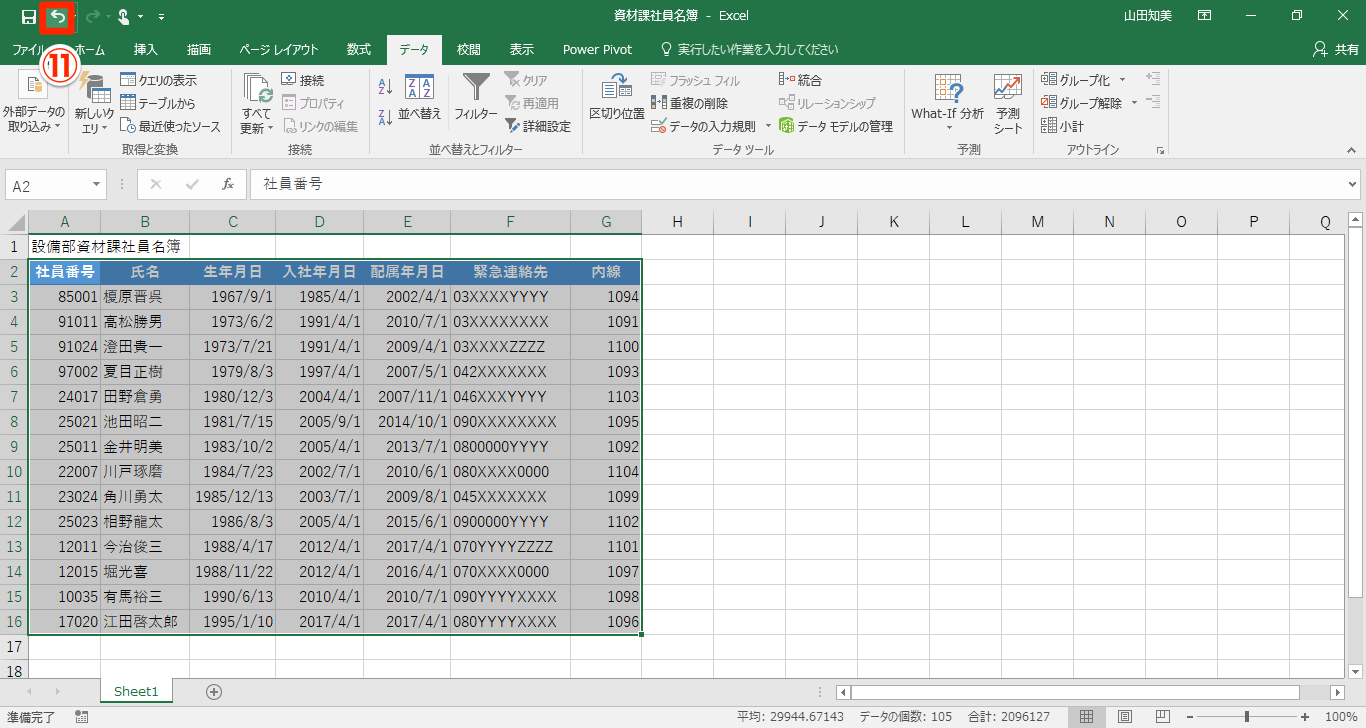The image size is (1366, 728).
Task: Switch to Page Break Preview in status bar
Action: (1162, 717)
